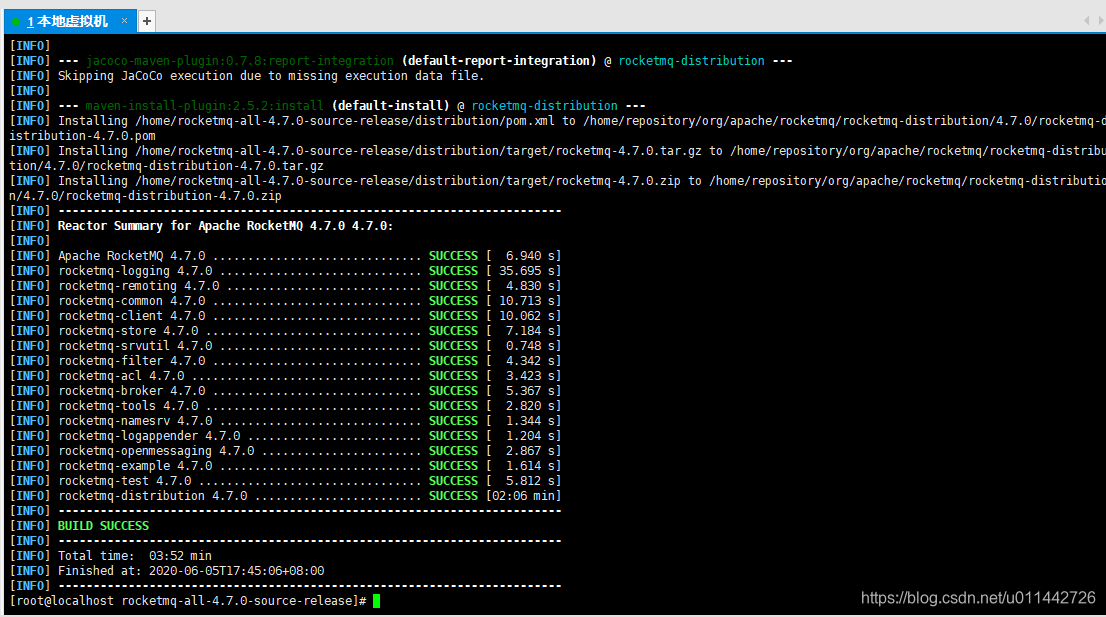Click the rocketmq-namesrv 4.7.0 row
The width and height of the screenshot is (1106, 617).
[x=285, y=421]
